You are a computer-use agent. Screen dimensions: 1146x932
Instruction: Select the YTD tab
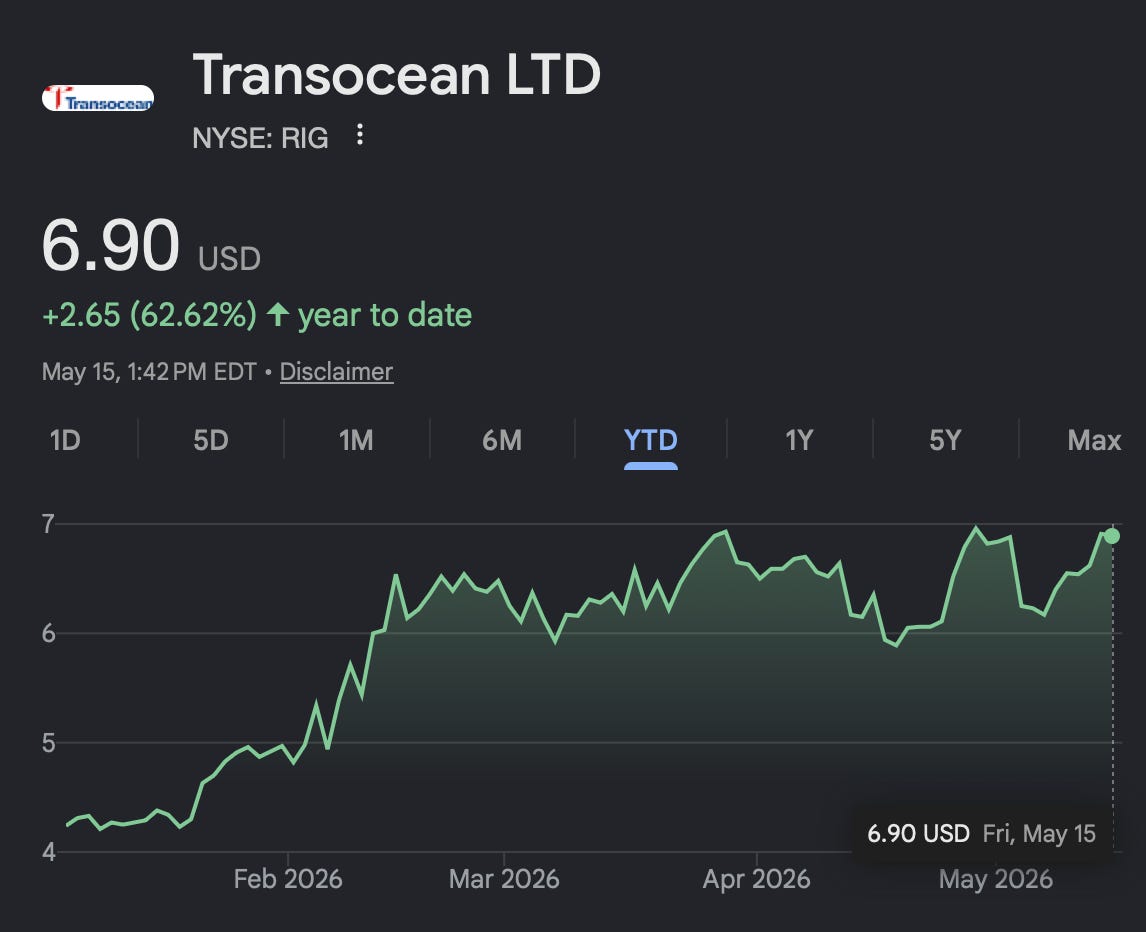click(x=650, y=440)
